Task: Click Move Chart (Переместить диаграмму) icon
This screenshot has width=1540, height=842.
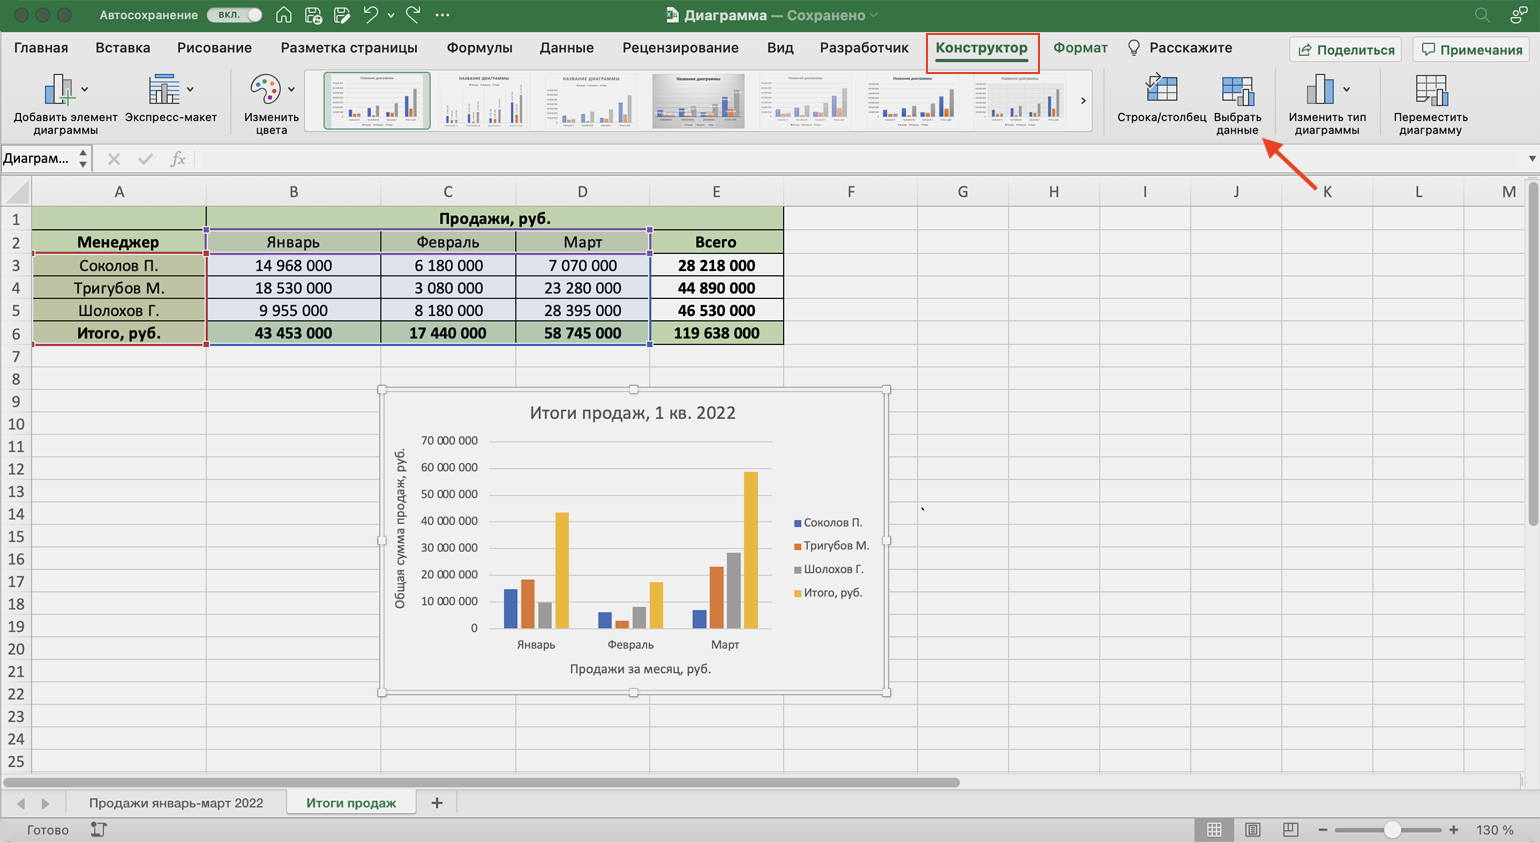Action: [x=1430, y=92]
